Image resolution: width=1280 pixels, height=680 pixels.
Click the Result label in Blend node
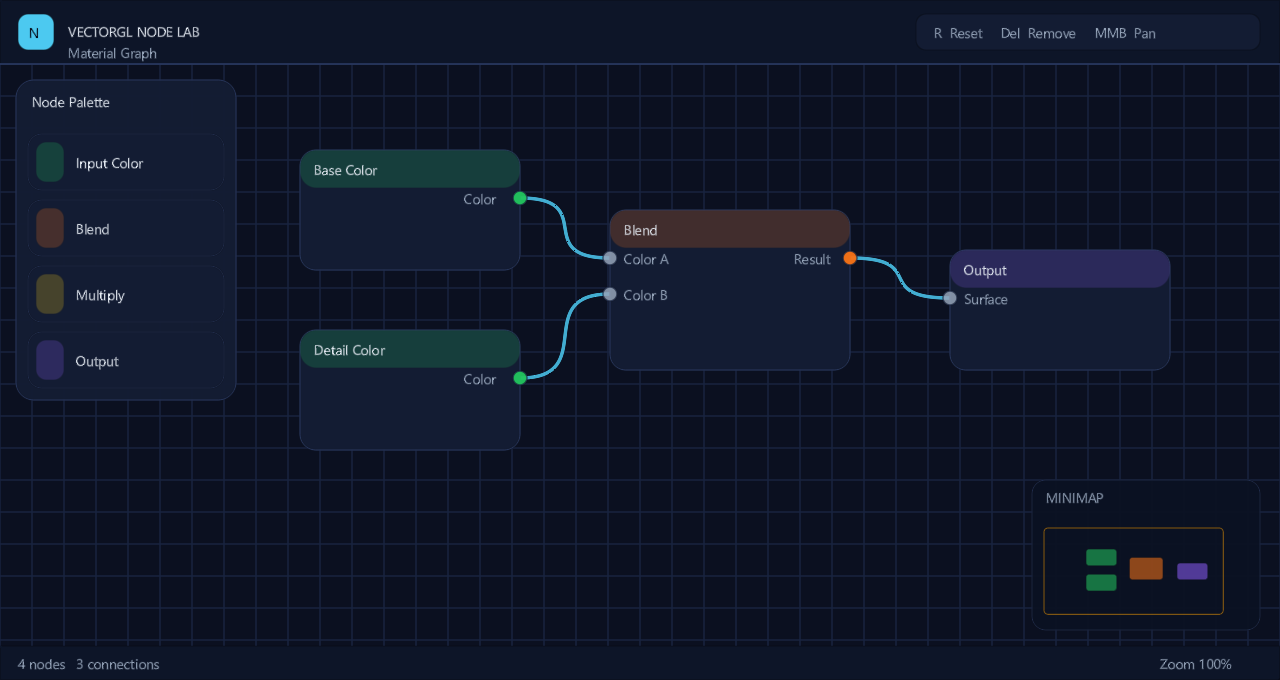[x=812, y=259]
